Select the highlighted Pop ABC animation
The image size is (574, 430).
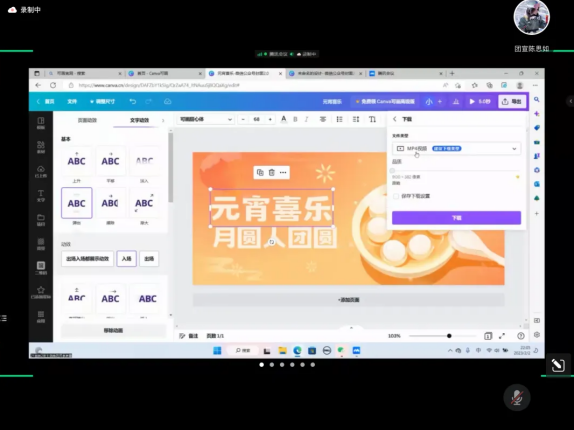tap(77, 203)
